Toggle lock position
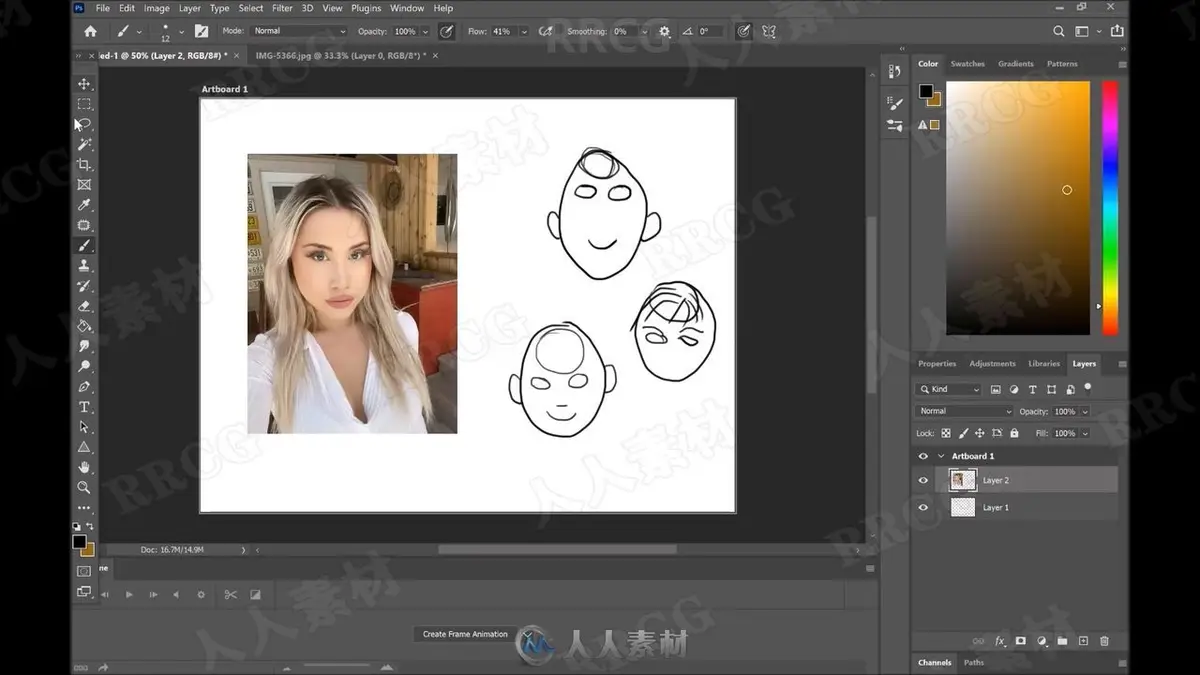The height and width of the screenshot is (675, 1200). pyautogui.click(x=980, y=433)
